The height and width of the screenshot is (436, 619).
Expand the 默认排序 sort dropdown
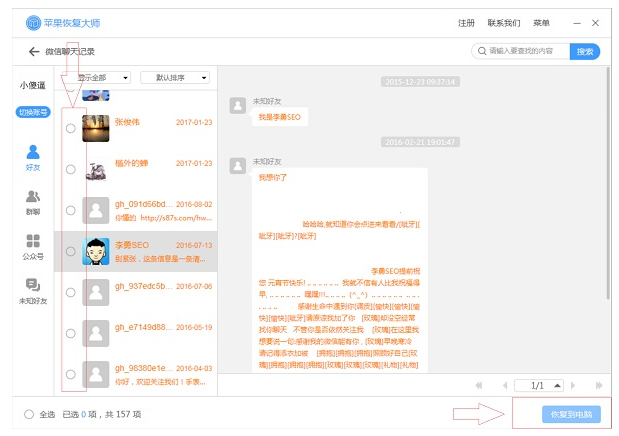(174, 77)
